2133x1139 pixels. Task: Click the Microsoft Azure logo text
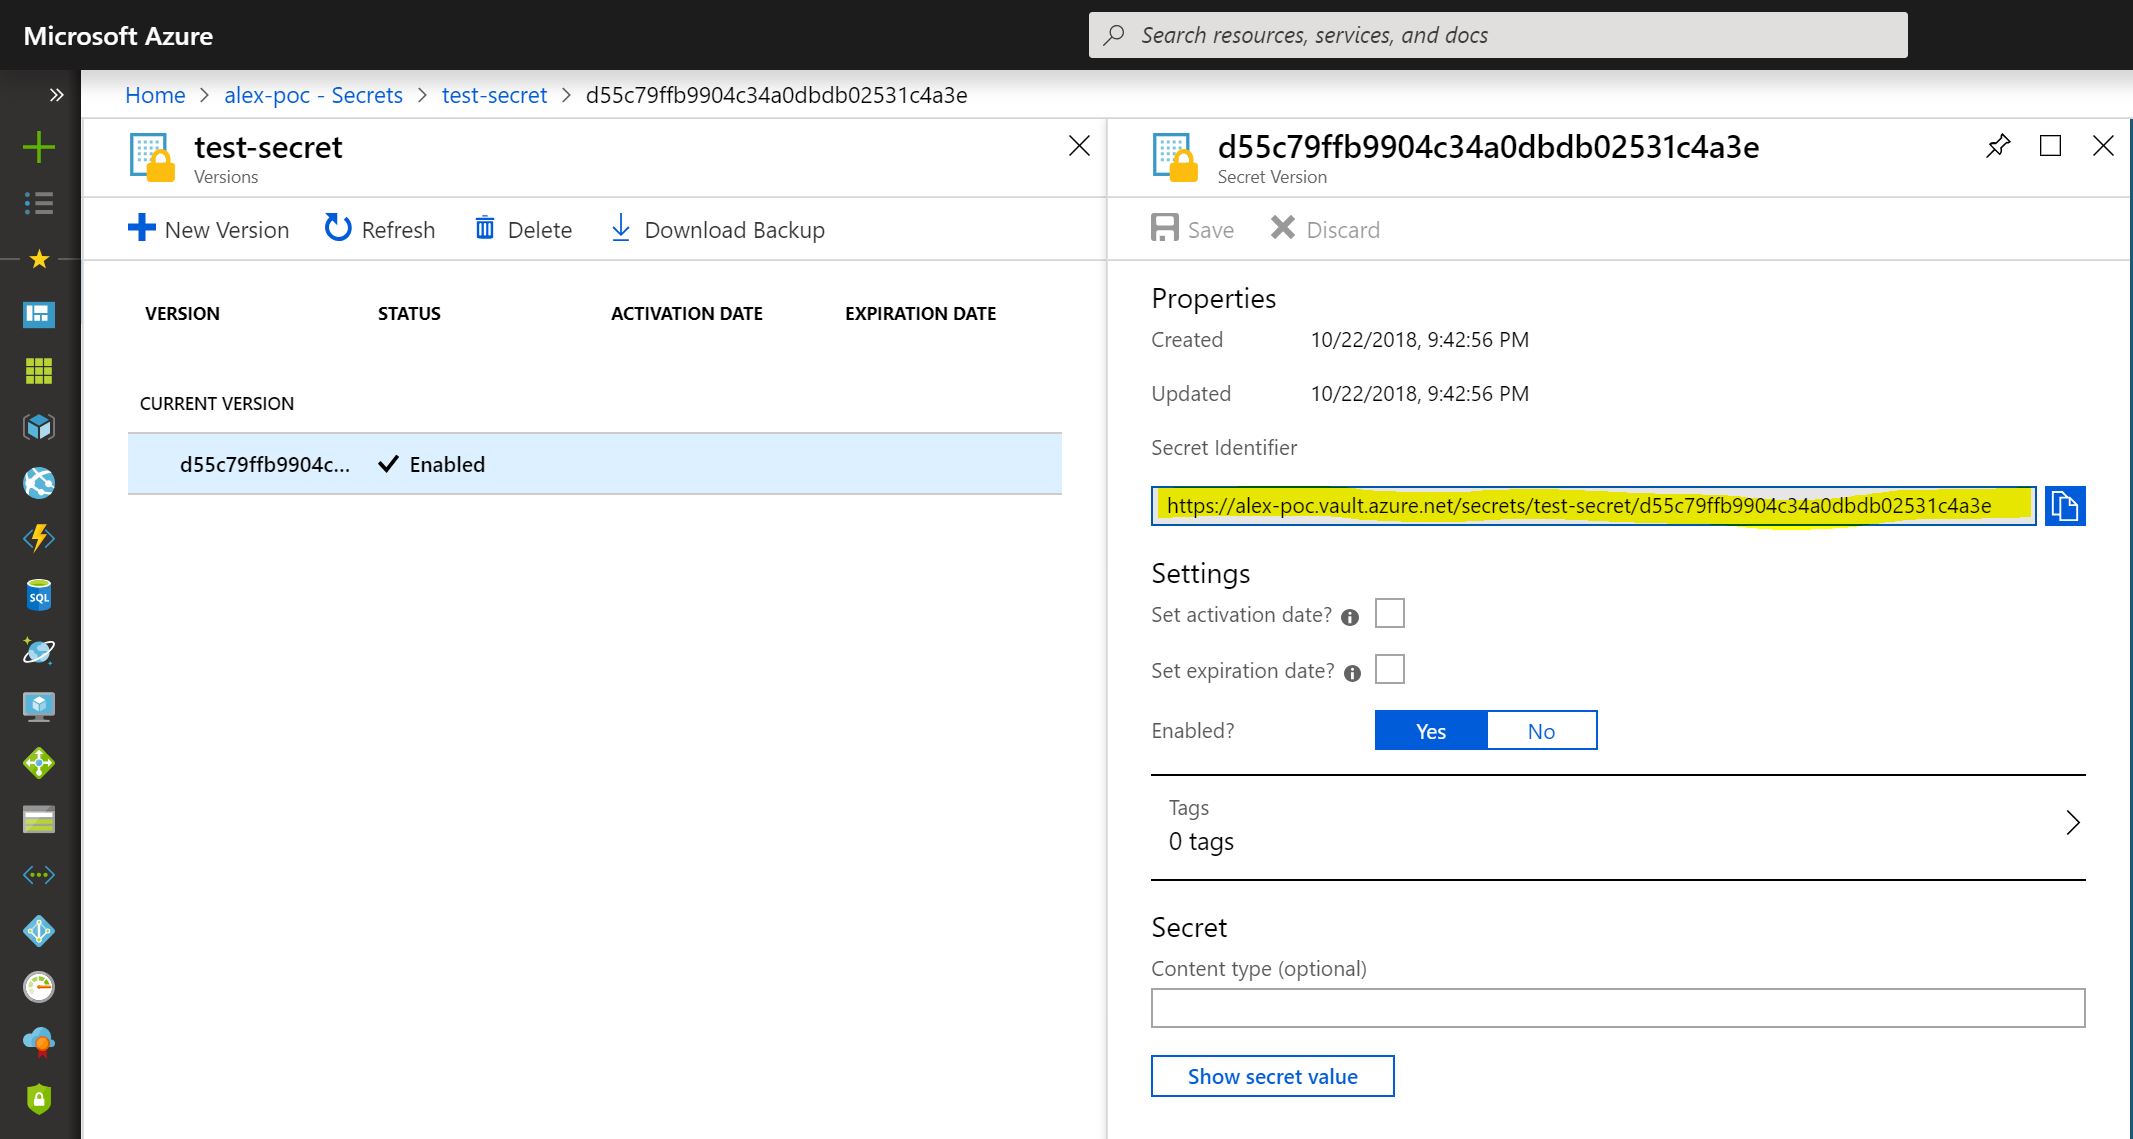(x=118, y=36)
